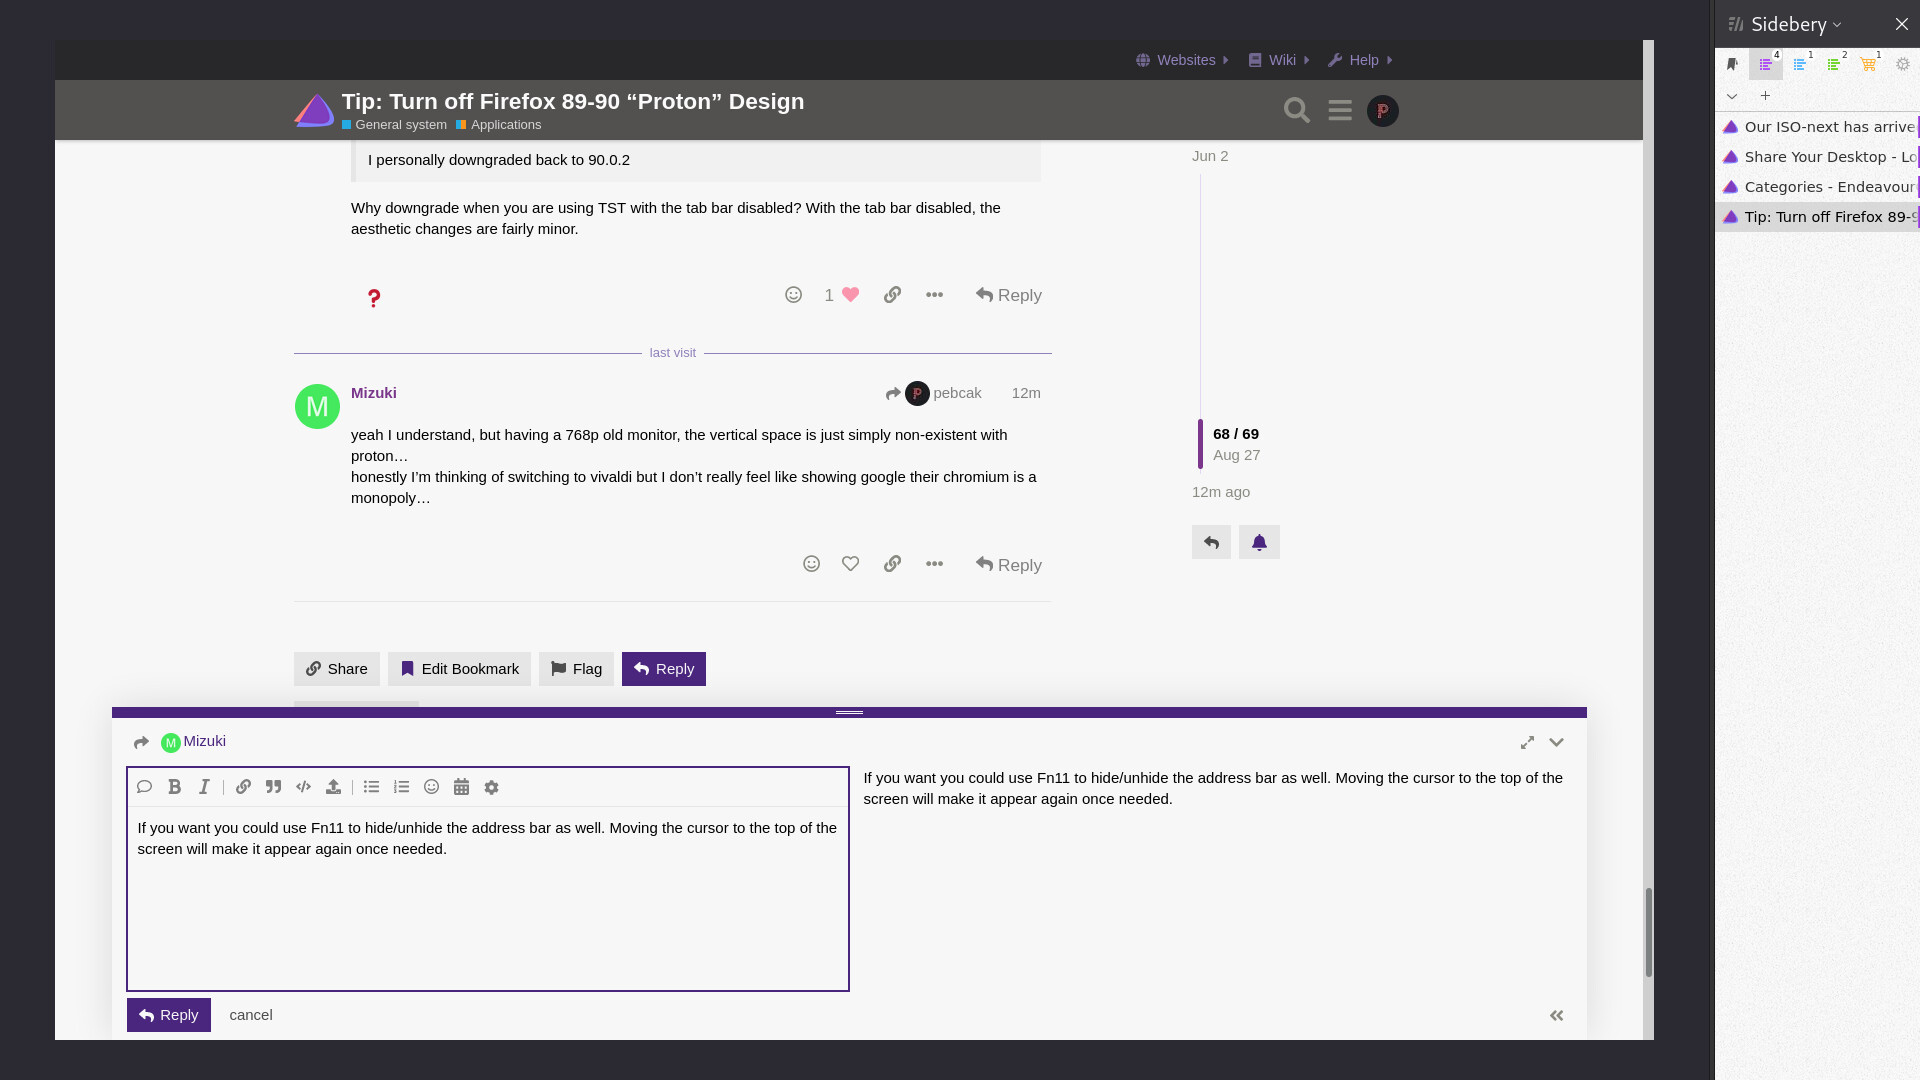Viewport: 1920px width, 1080px height.
Task: Flag this topic with the Flag button
Action: tap(576, 669)
